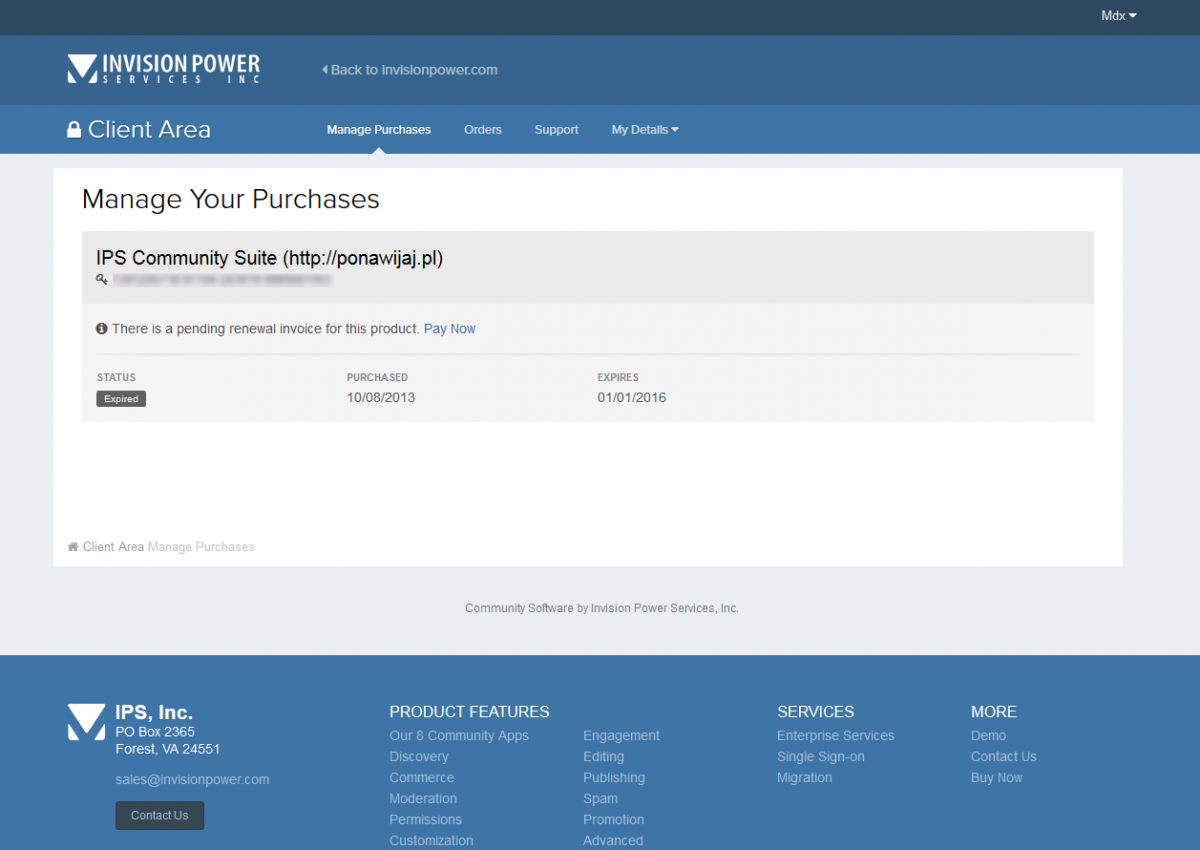Click the PO Box 2365 address line
1200x850 pixels.
pyautogui.click(x=155, y=732)
